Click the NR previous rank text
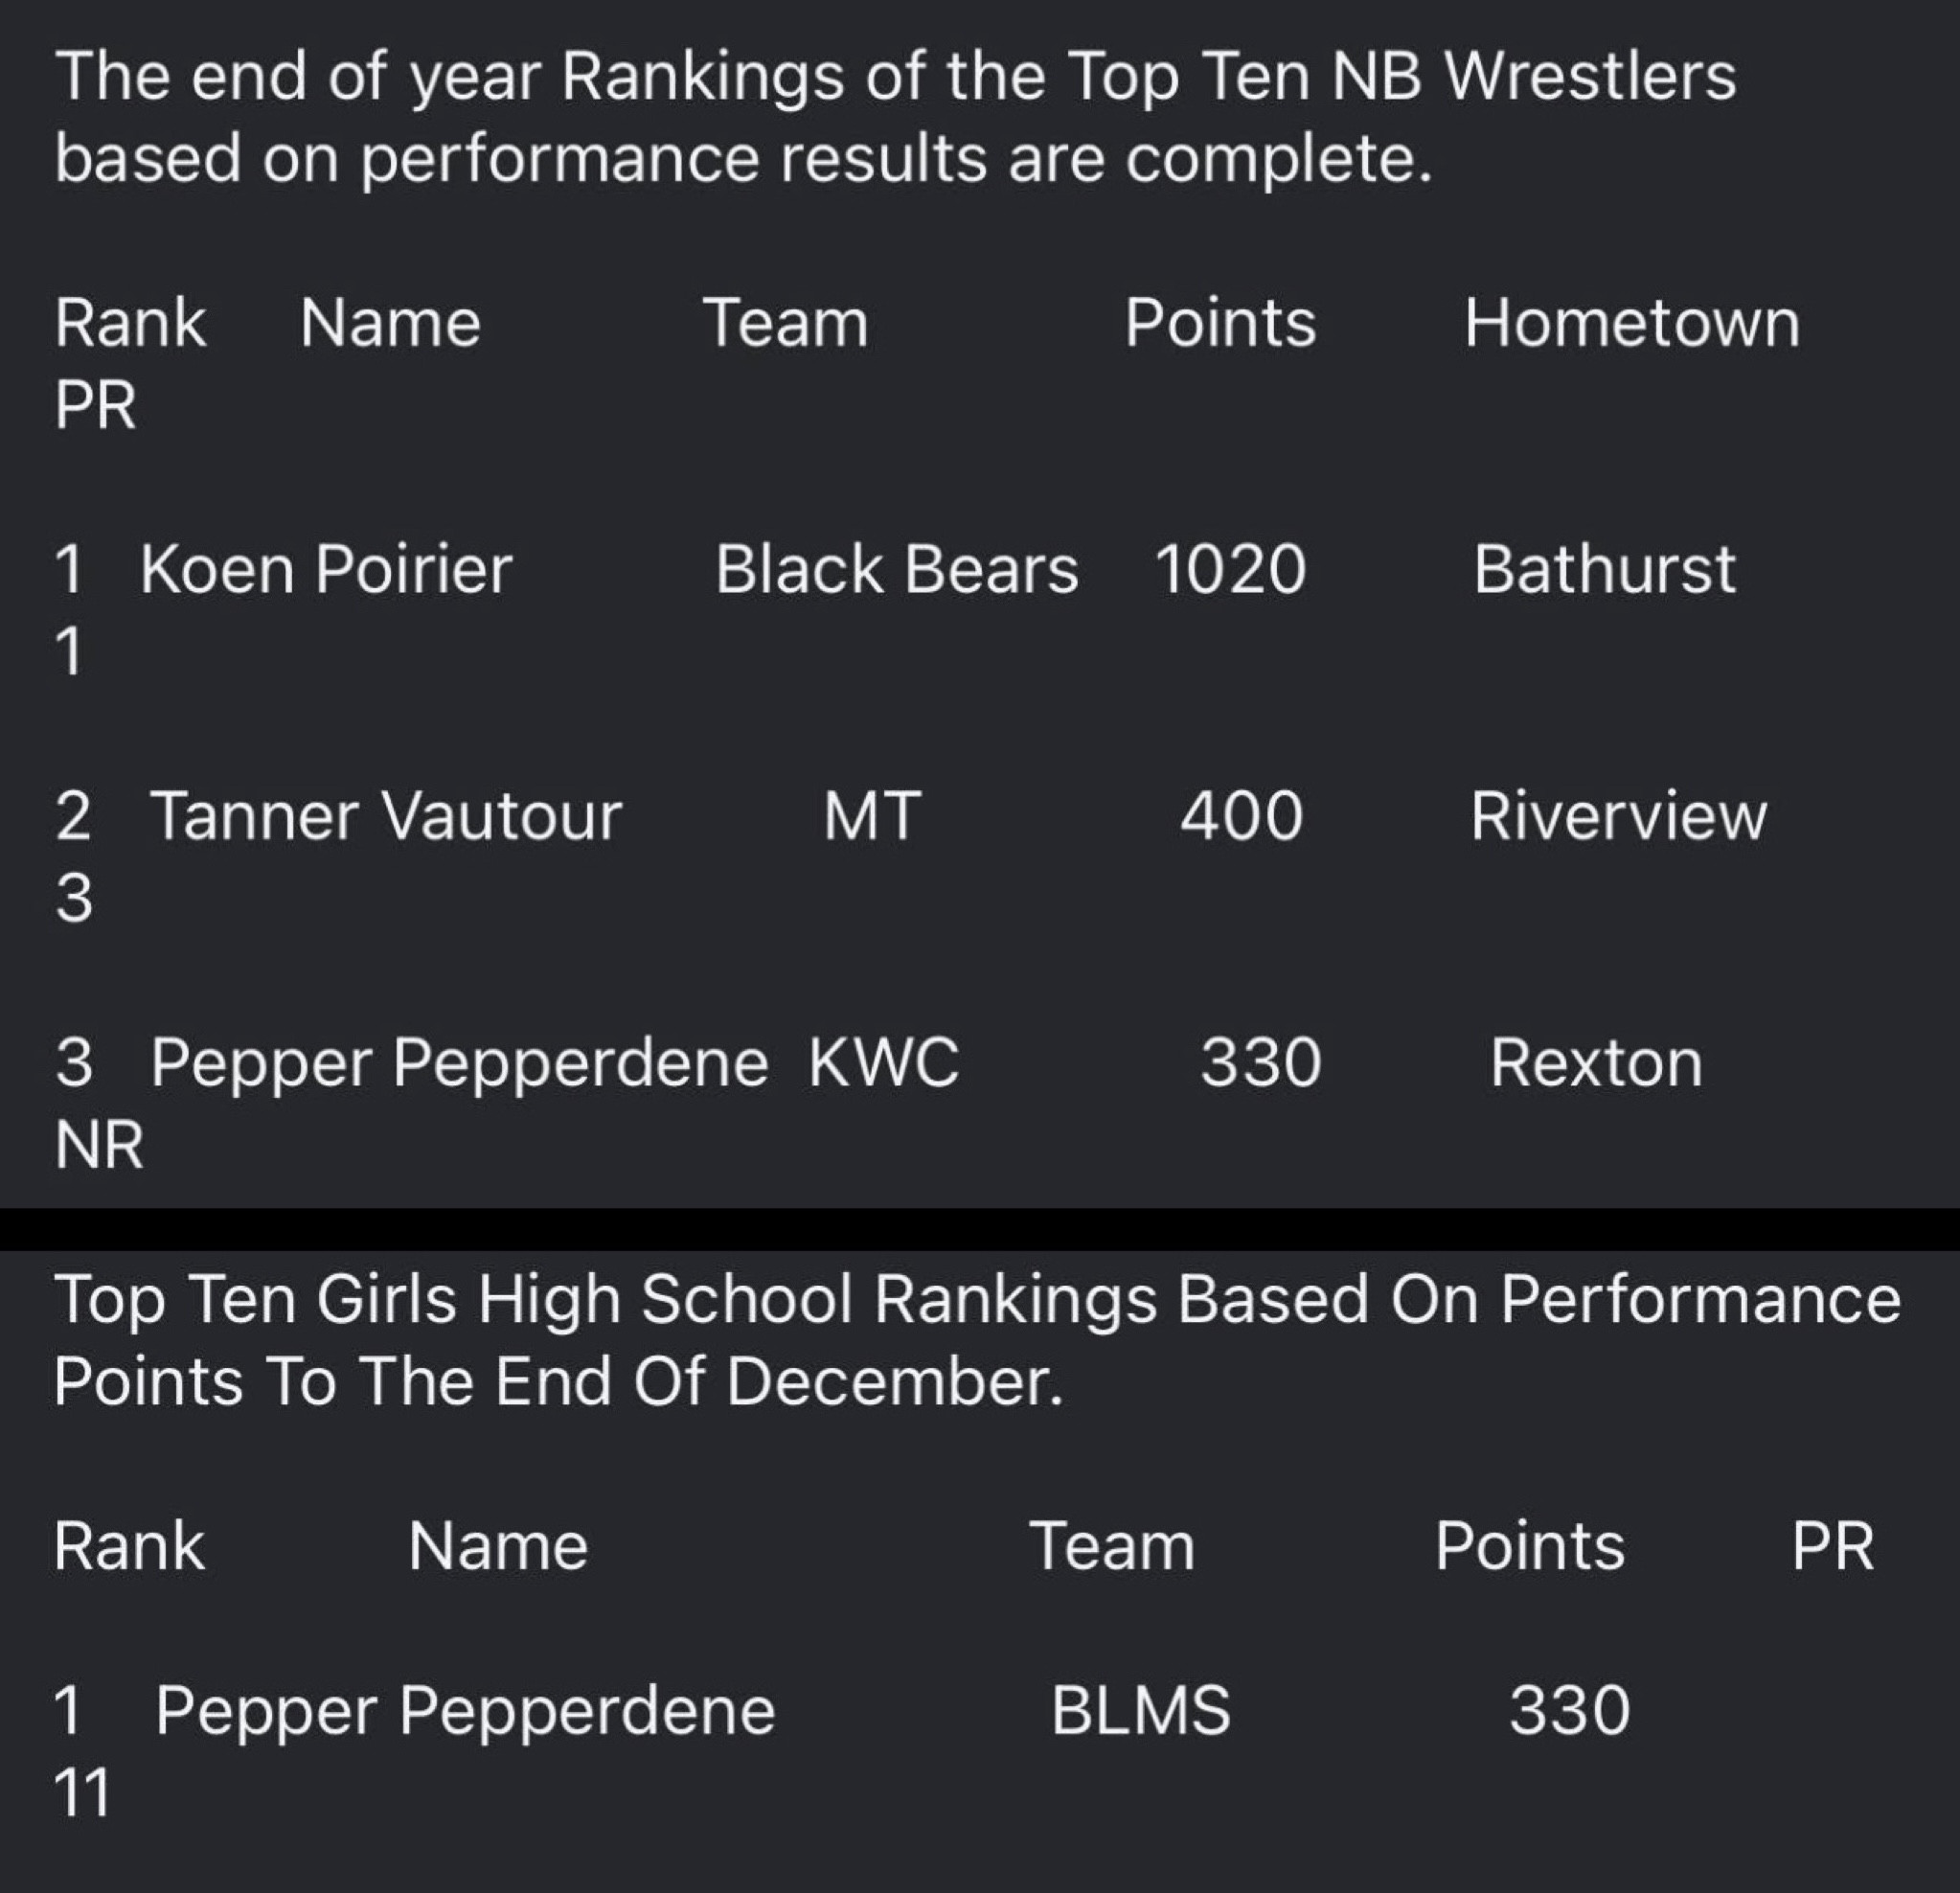 pos(99,1145)
